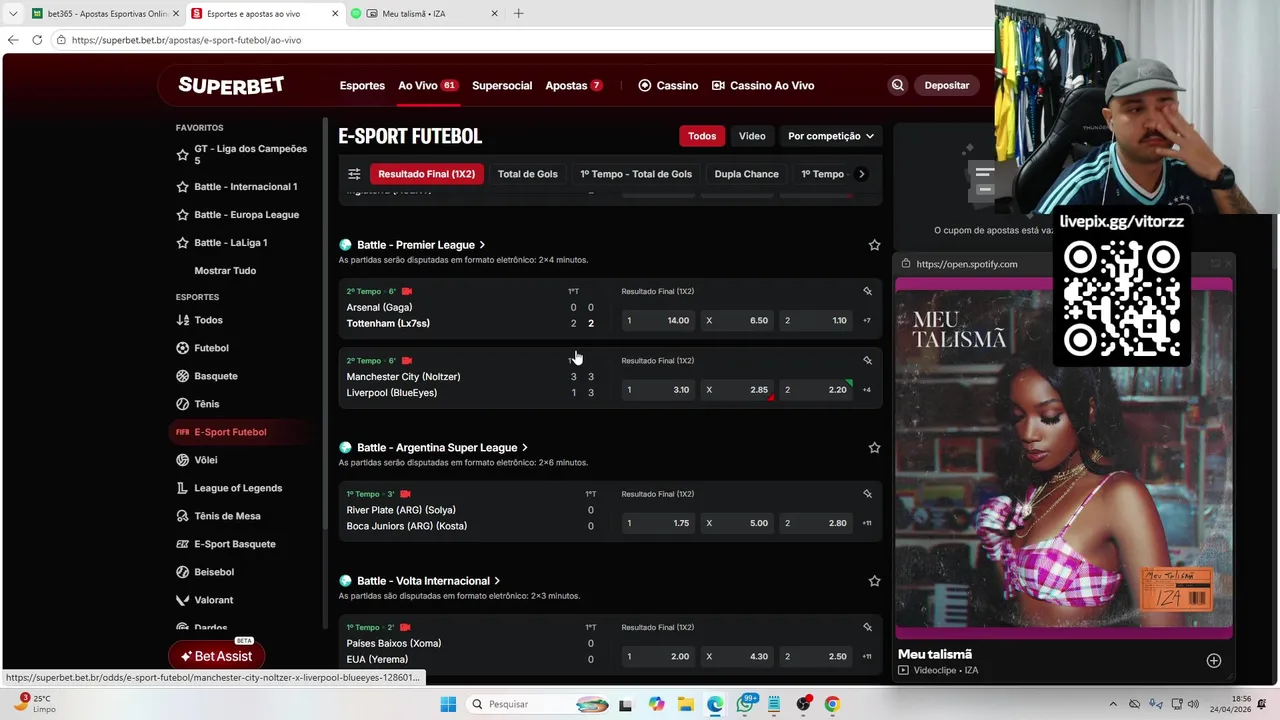Pin the Manchester City vs Liverpool match
This screenshot has height=720, width=1280.
click(867, 360)
